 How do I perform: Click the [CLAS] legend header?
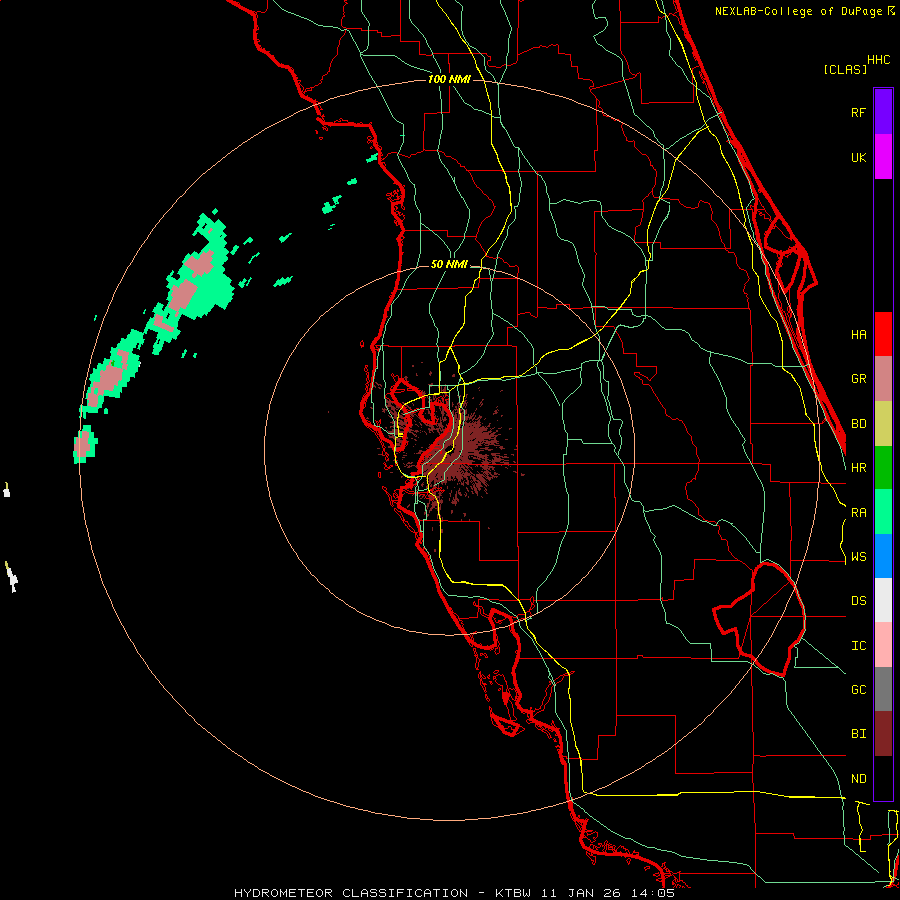(x=845, y=69)
